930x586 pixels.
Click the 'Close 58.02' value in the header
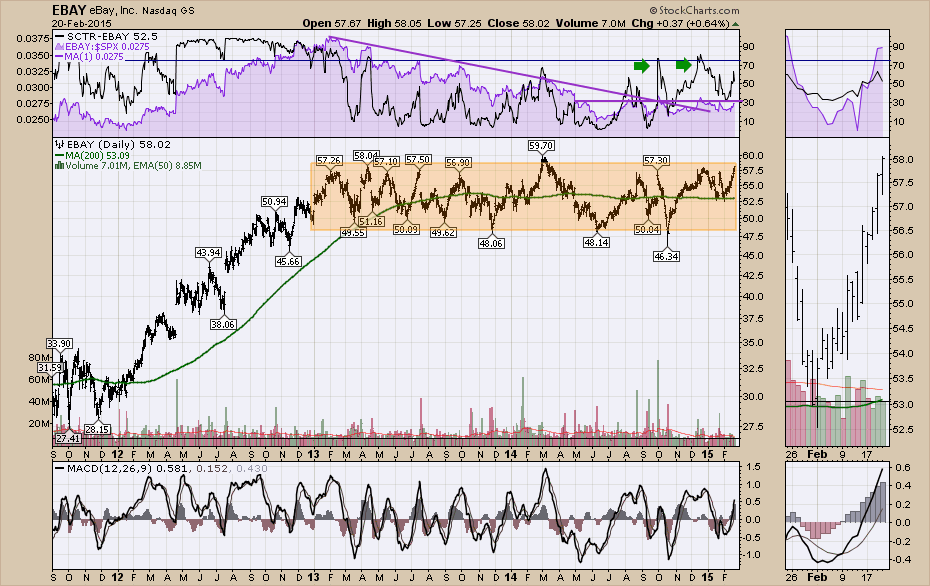coord(519,23)
